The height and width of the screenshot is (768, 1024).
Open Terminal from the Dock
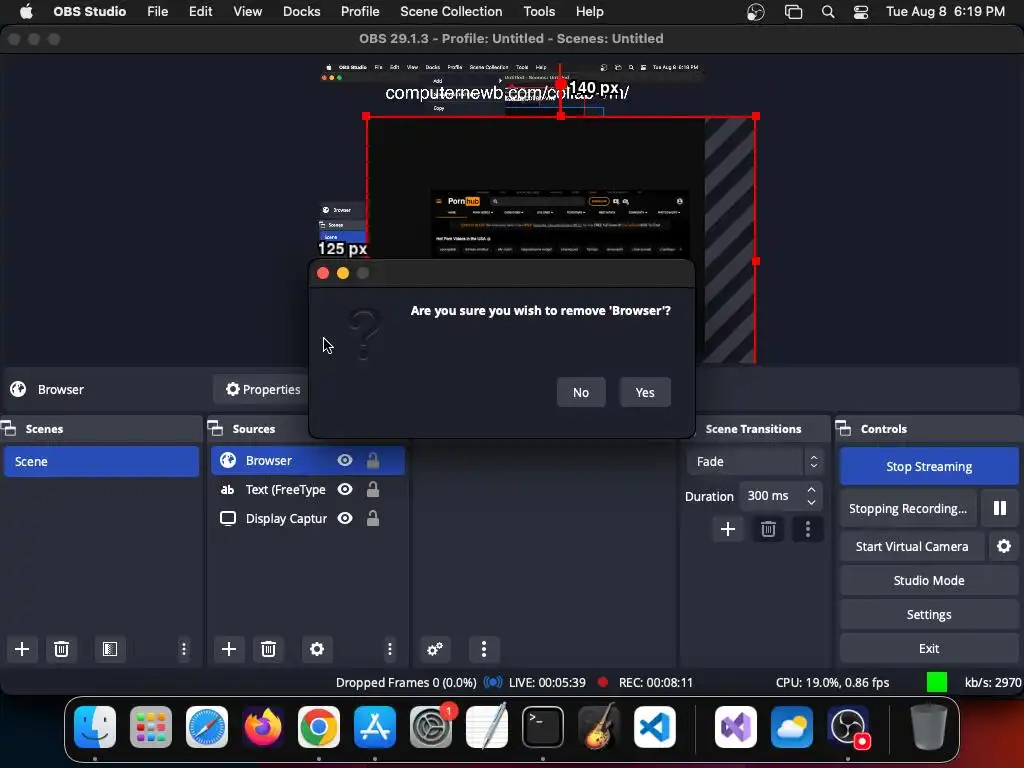click(x=543, y=727)
